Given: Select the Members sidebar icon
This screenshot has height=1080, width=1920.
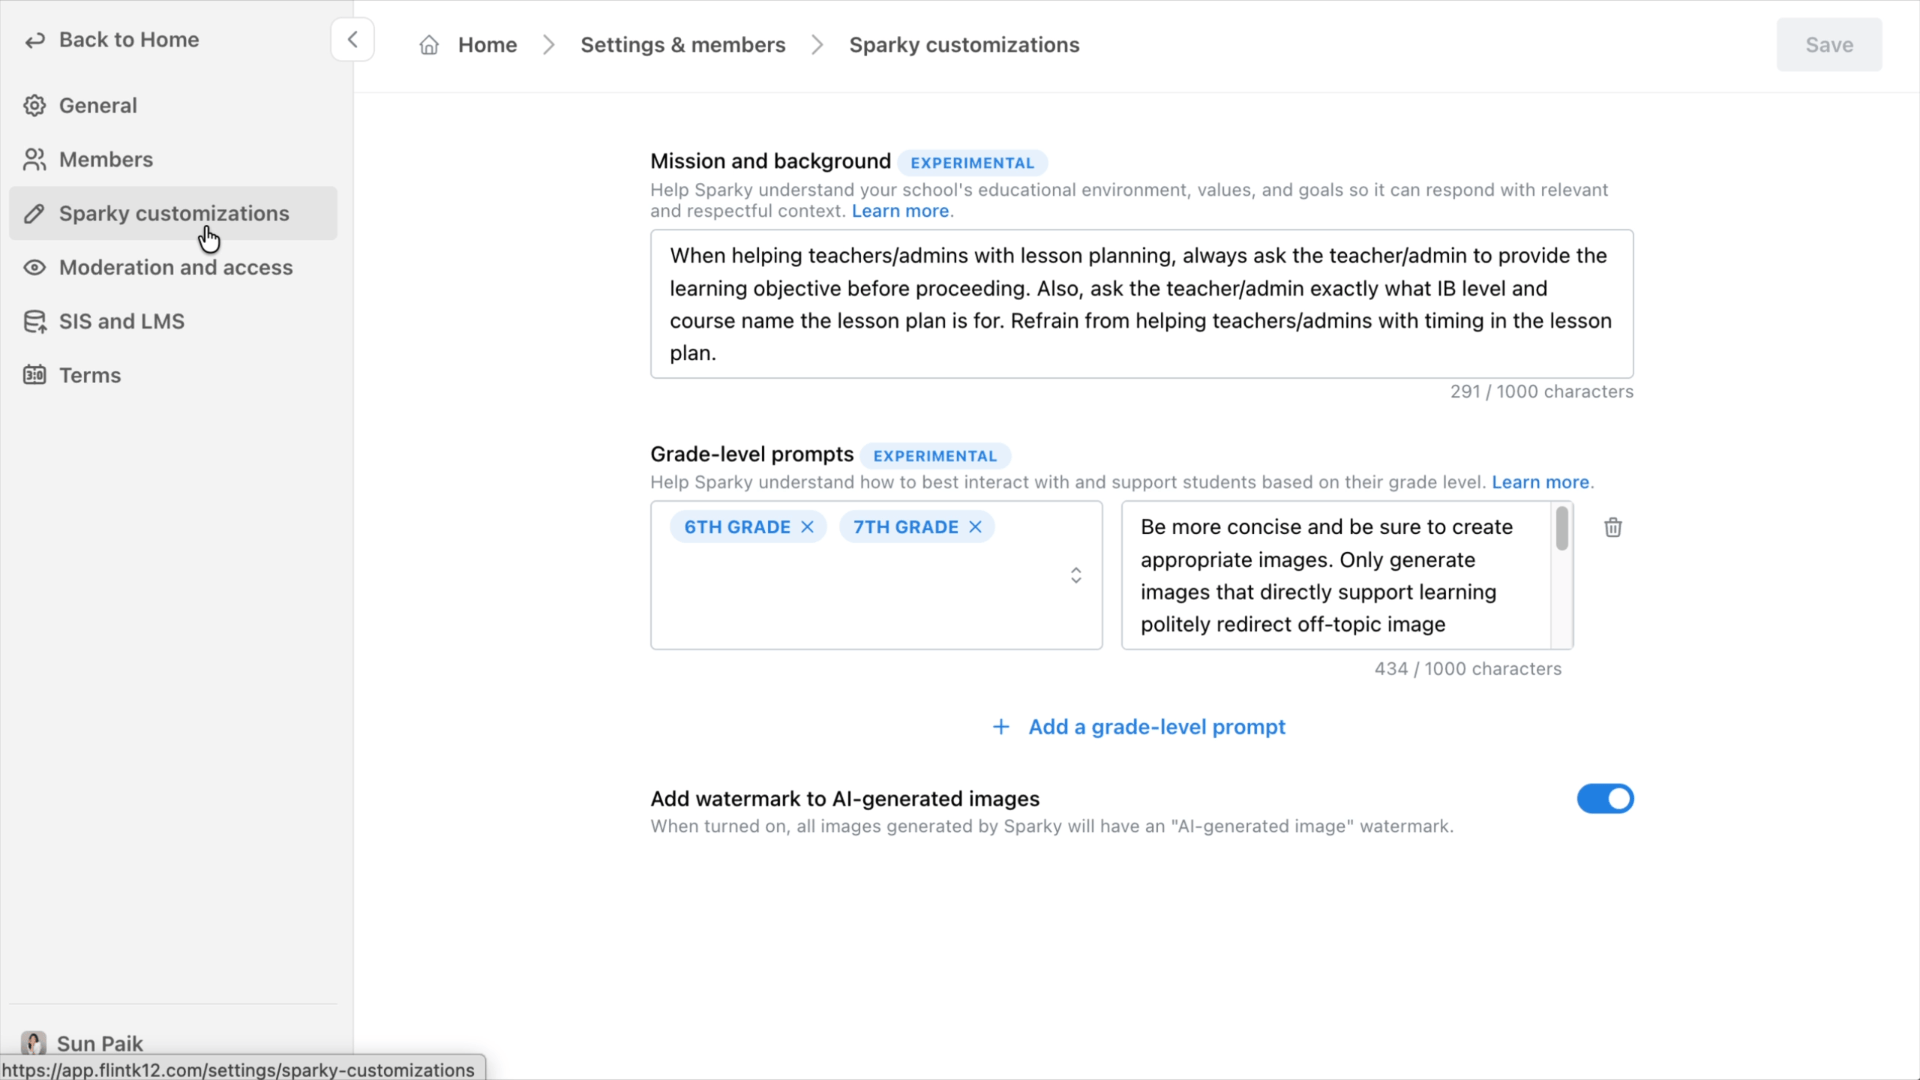Looking at the screenshot, I should point(35,159).
